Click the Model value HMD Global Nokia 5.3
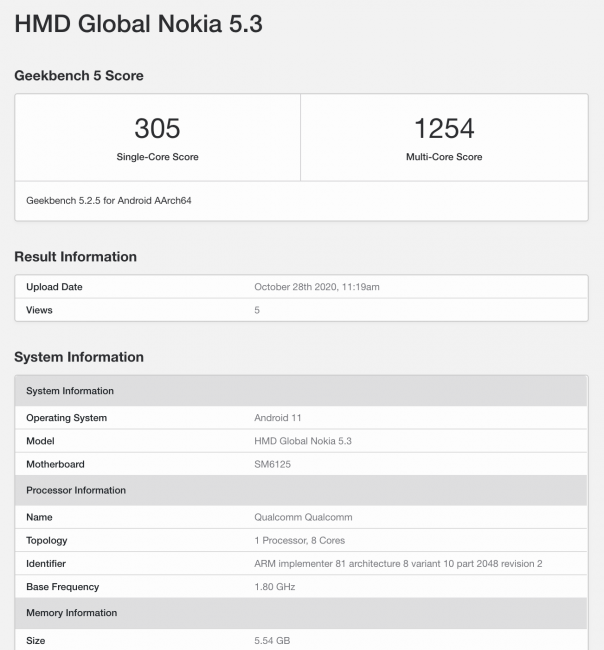The width and height of the screenshot is (604, 650). click(303, 441)
